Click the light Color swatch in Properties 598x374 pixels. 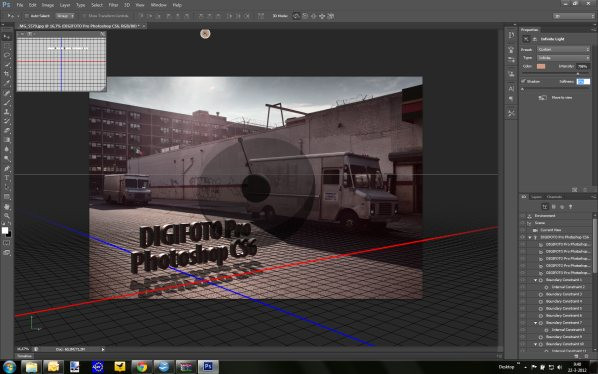tap(541, 66)
